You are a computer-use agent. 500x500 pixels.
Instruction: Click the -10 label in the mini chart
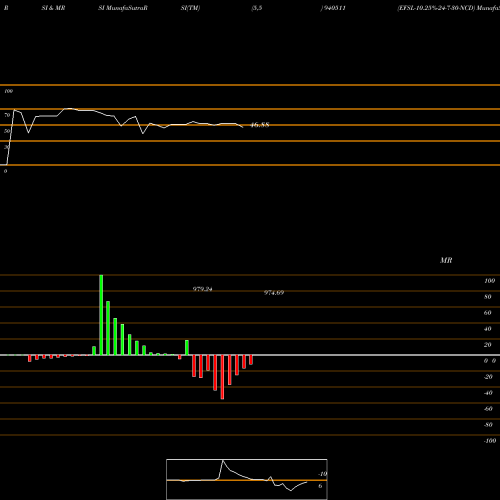click(x=322, y=474)
